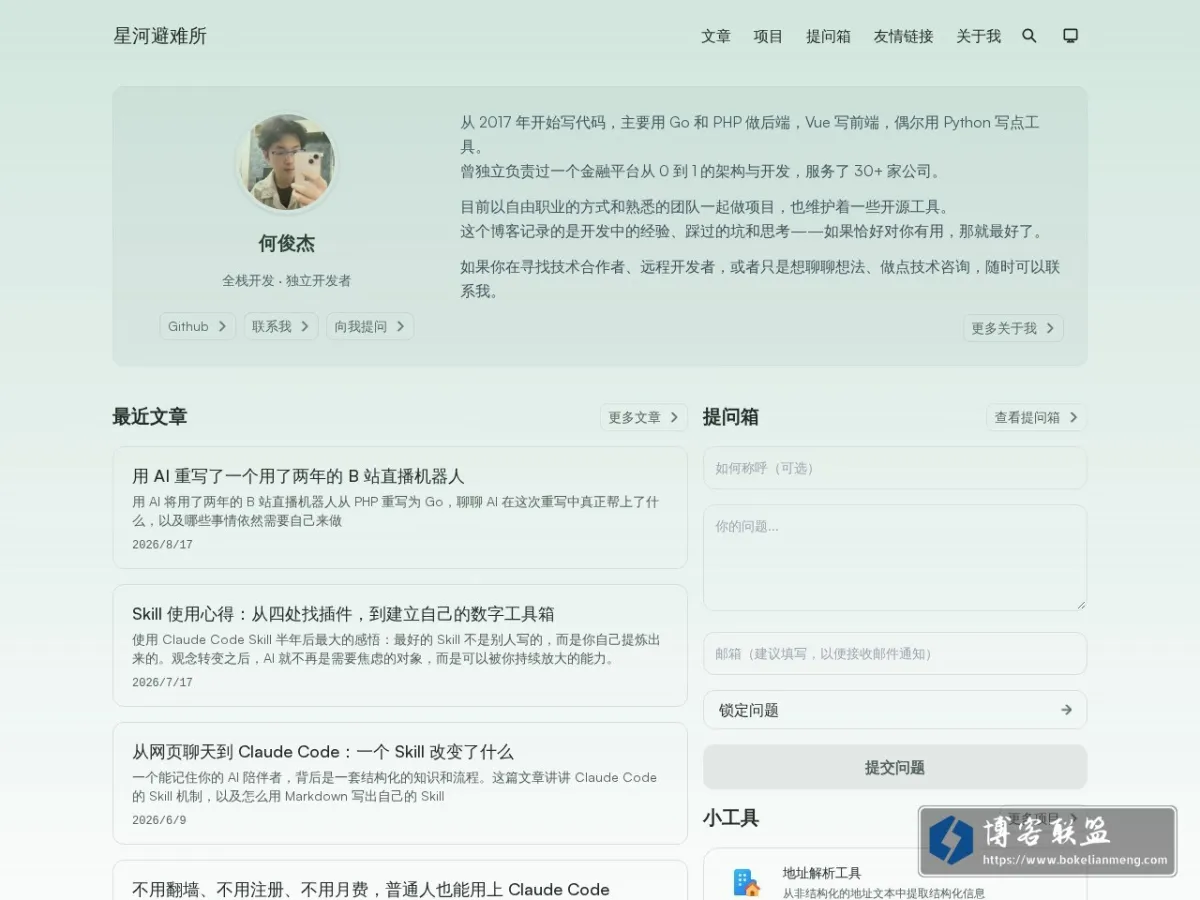This screenshot has width=1200, height=900.
Task: Go to the 文章 menu item
Action: click(716, 36)
